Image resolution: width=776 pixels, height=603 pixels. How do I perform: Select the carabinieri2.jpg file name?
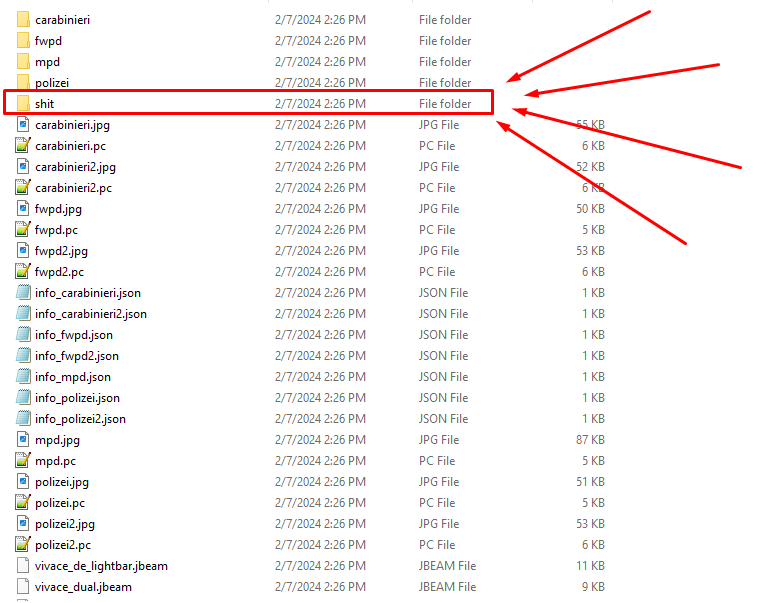click(x=76, y=167)
